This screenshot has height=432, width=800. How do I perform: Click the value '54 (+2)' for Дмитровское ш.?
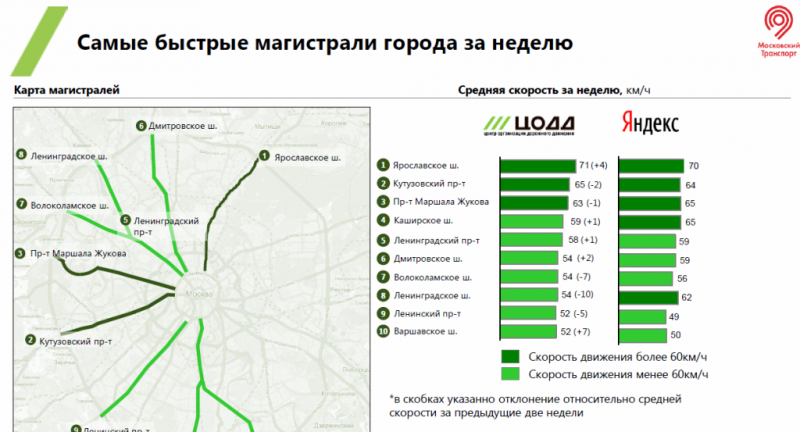pyautogui.click(x=578, y=258)
